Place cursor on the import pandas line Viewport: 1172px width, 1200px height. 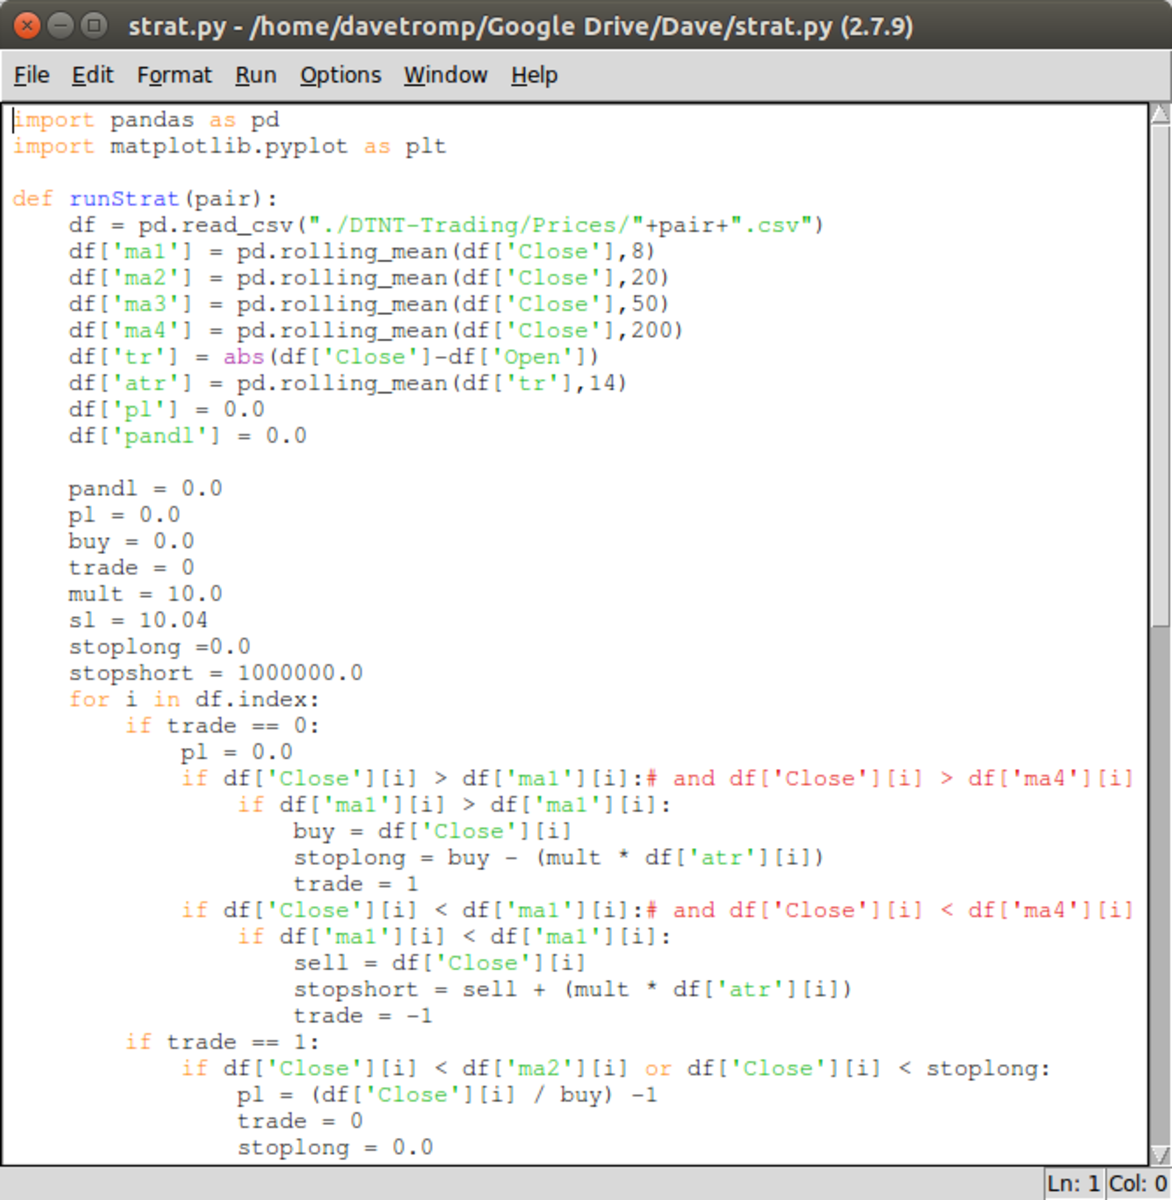point(145,119)
